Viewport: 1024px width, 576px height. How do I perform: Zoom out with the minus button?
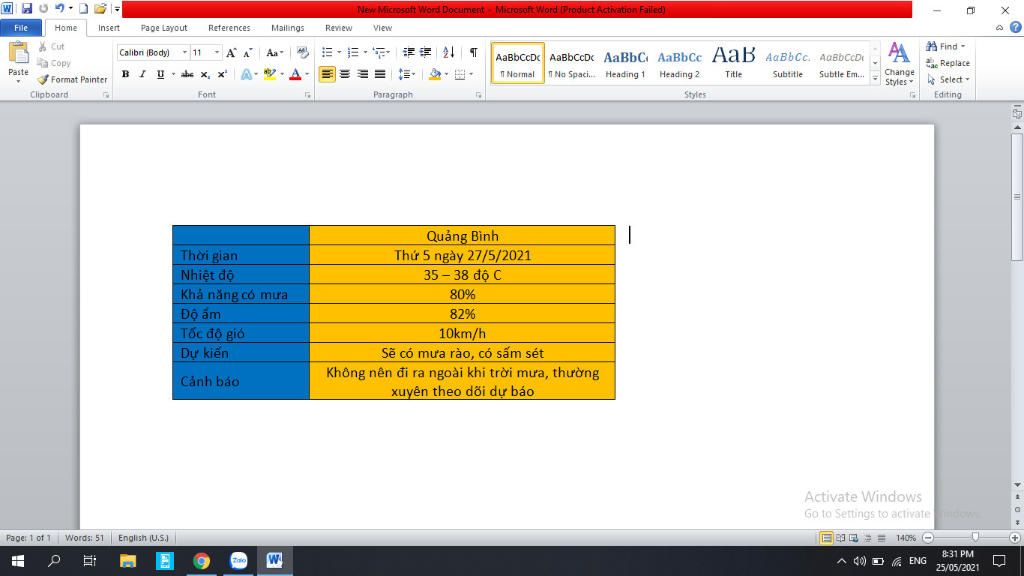click(x=928, y=537)
